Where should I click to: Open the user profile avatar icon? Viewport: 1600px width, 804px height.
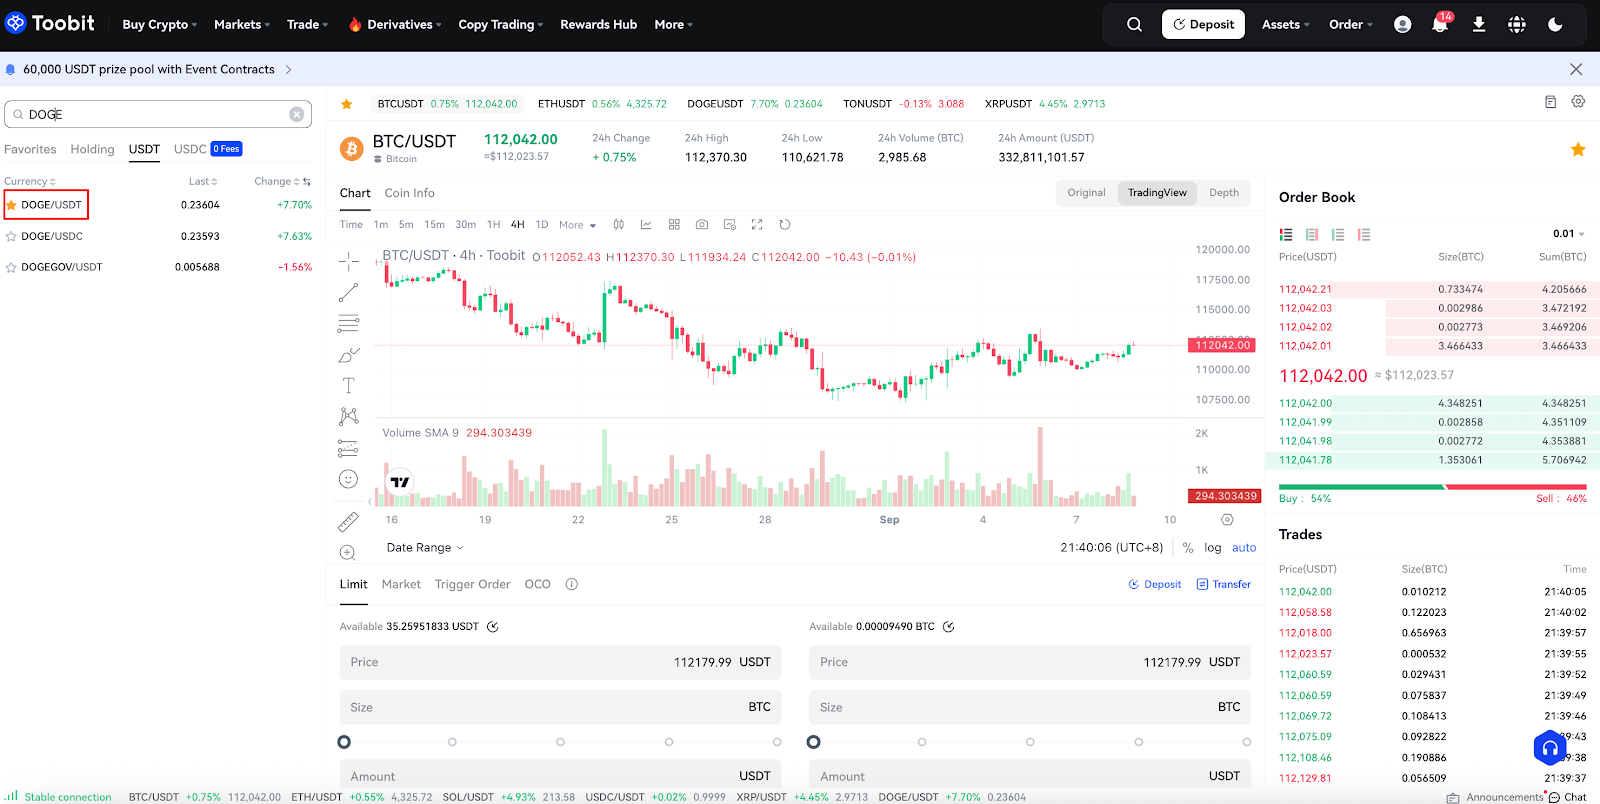click(1402, 24)
